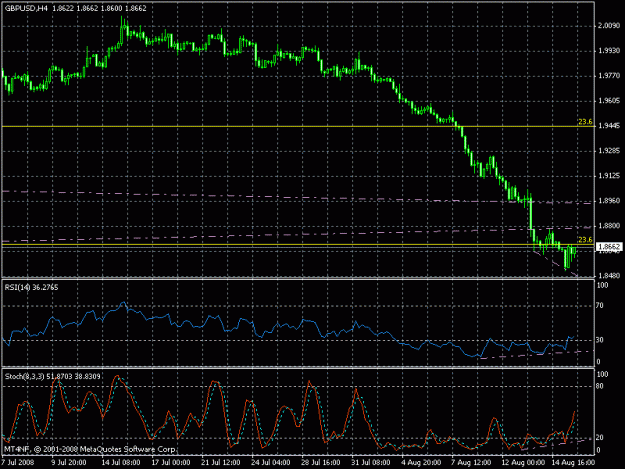Click the 14 Aug 16:00 time label

click(x=573, y=462)
